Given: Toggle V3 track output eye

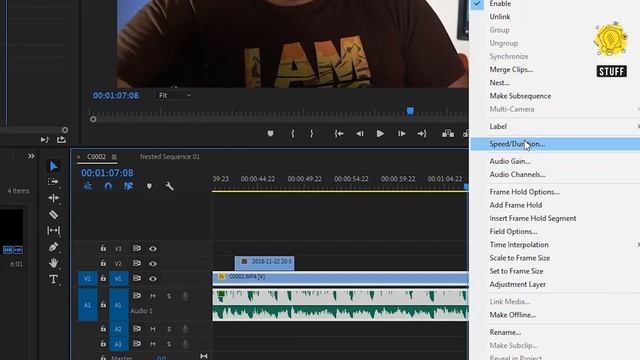Looking at the screenshot, I should [153, 249].
